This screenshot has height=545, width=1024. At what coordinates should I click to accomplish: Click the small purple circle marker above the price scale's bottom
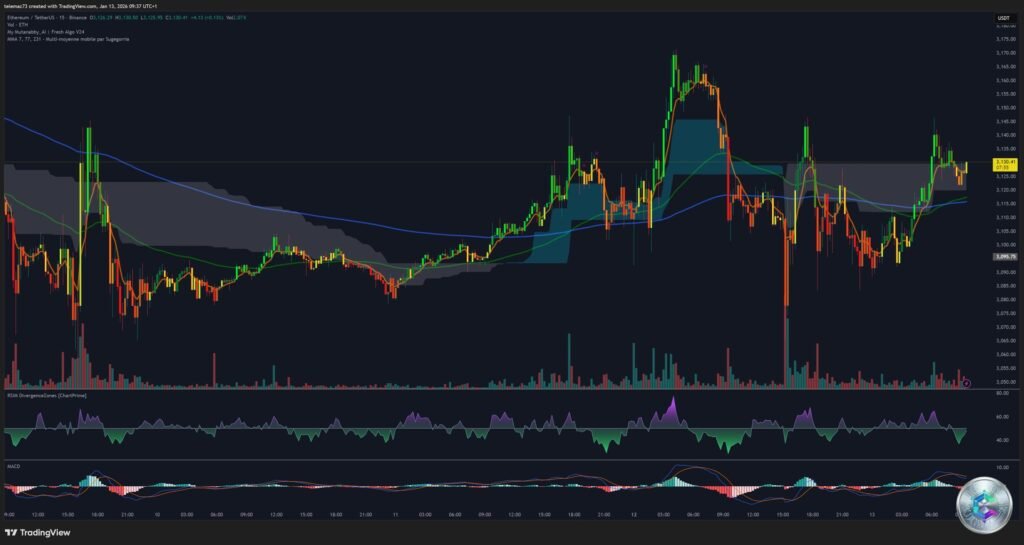(x=966, y=383)
